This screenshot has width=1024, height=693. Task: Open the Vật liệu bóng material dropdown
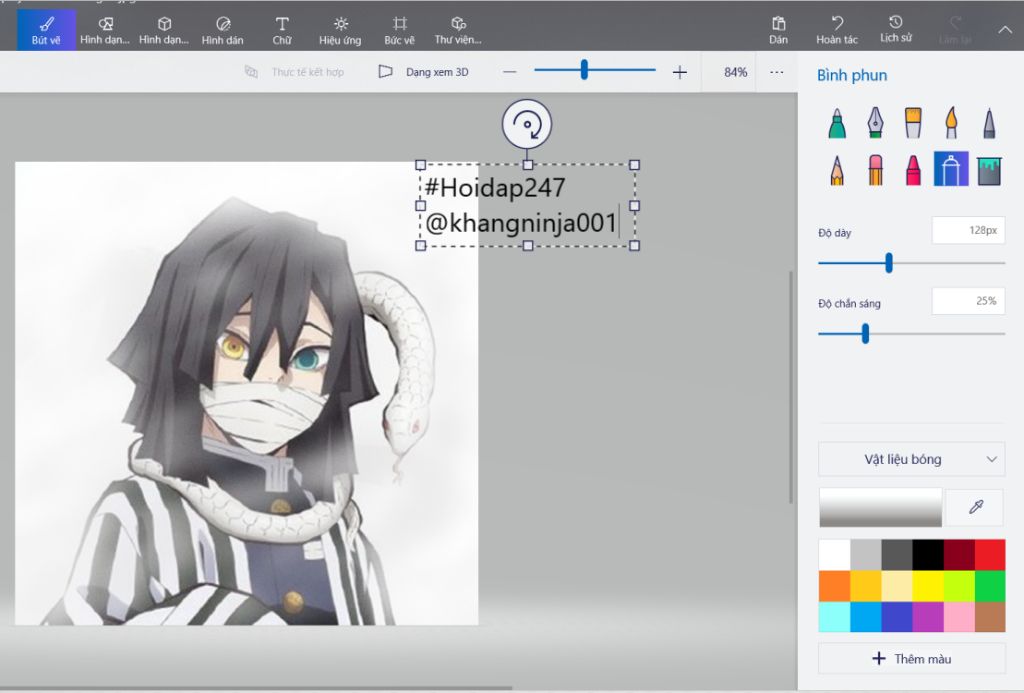[x=911, y=459]
